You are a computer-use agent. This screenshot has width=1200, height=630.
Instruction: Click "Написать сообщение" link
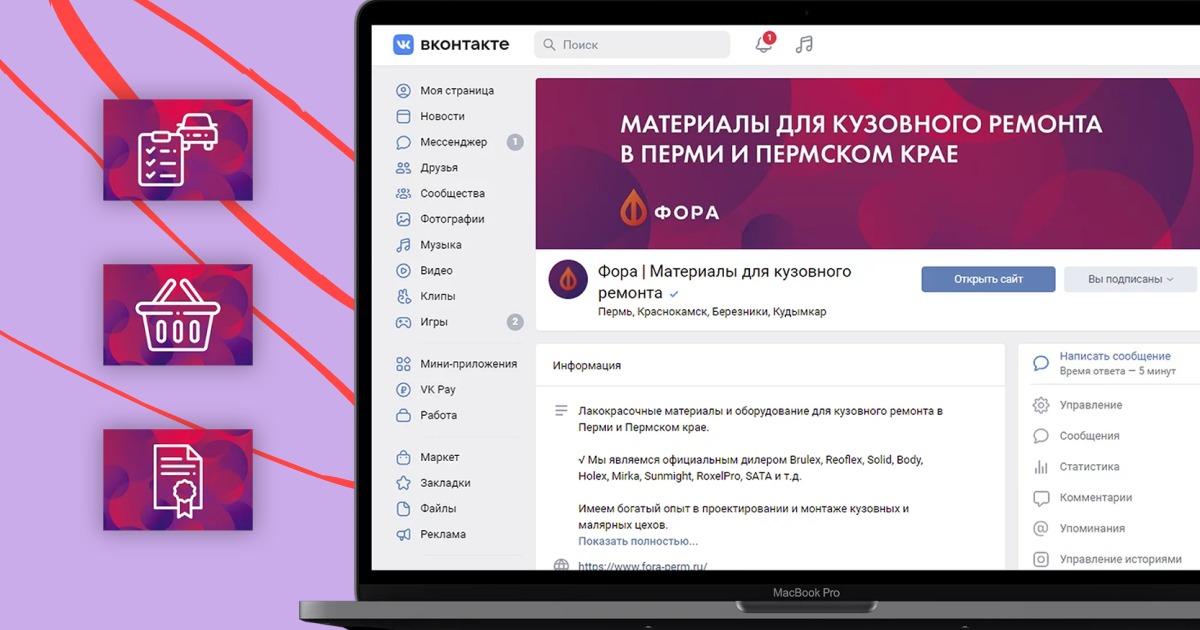point(1114,356)
